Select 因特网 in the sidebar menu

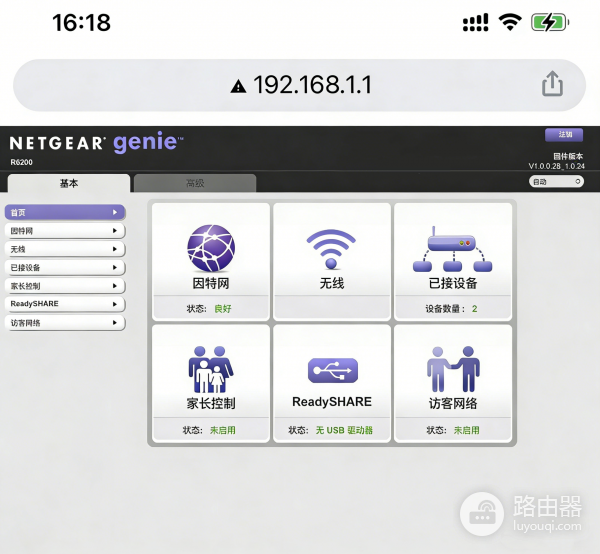point(65,231)
